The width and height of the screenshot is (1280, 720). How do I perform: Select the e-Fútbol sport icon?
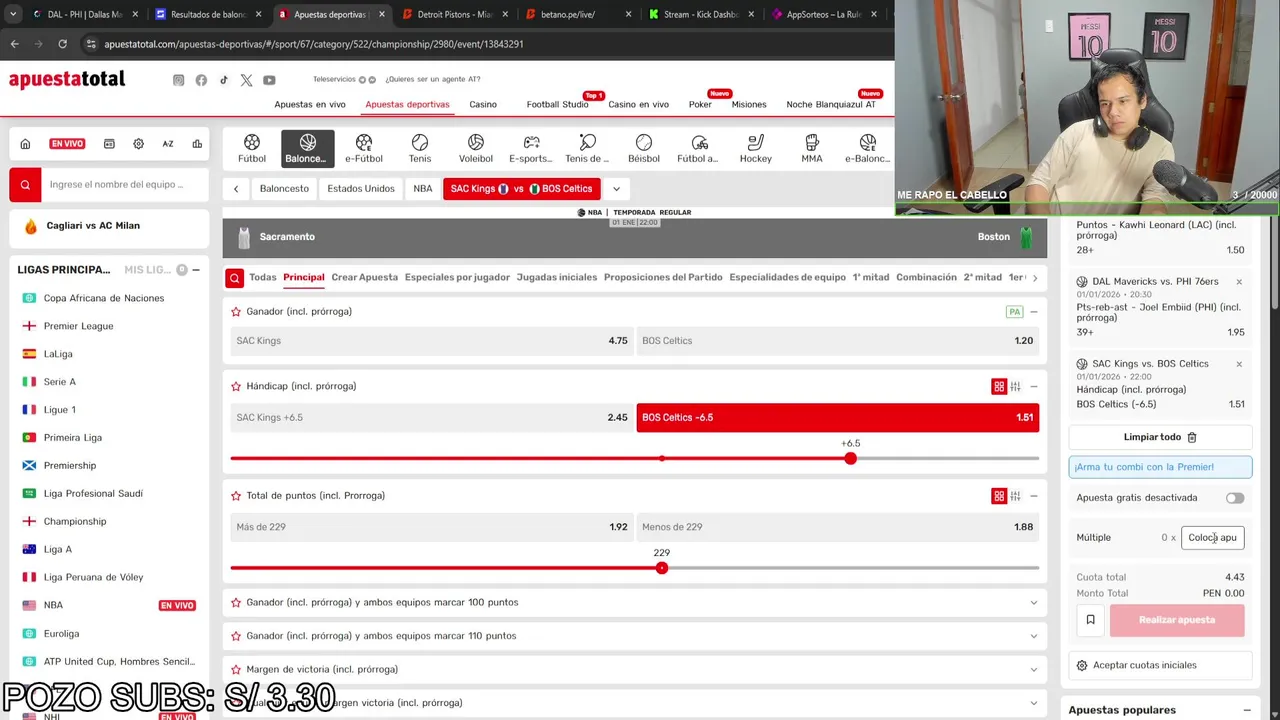pos(364,148)
